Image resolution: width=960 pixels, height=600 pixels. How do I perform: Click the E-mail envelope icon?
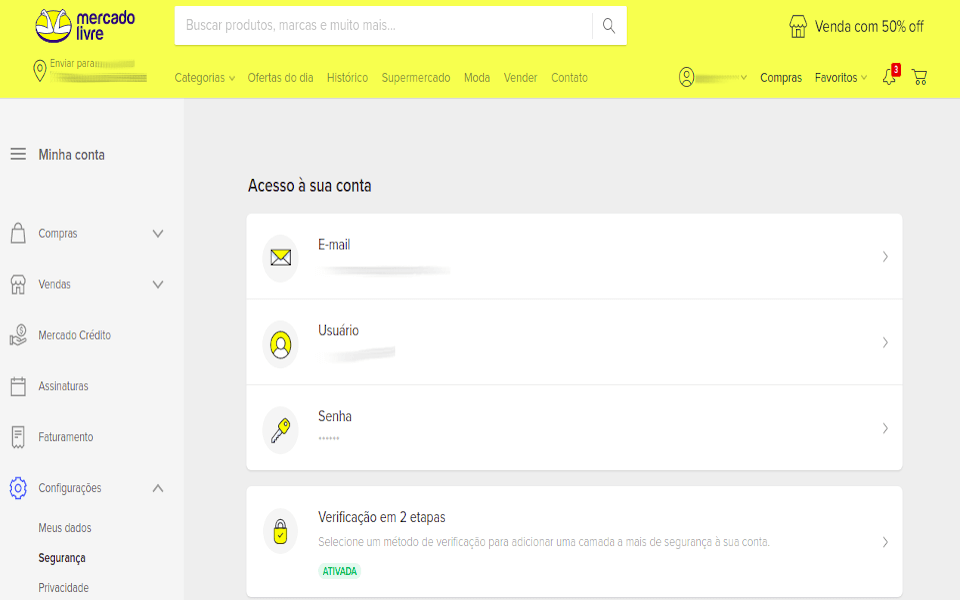280,258
